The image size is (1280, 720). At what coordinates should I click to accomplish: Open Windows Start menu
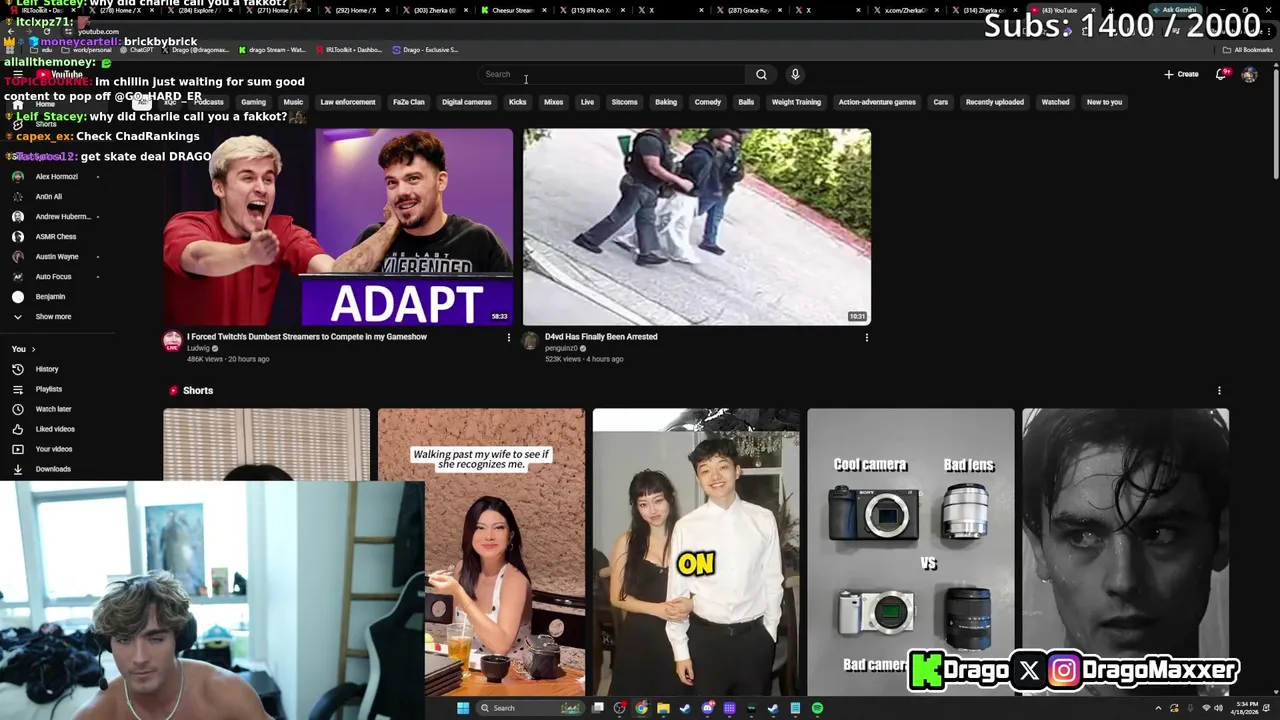(462, 708)
